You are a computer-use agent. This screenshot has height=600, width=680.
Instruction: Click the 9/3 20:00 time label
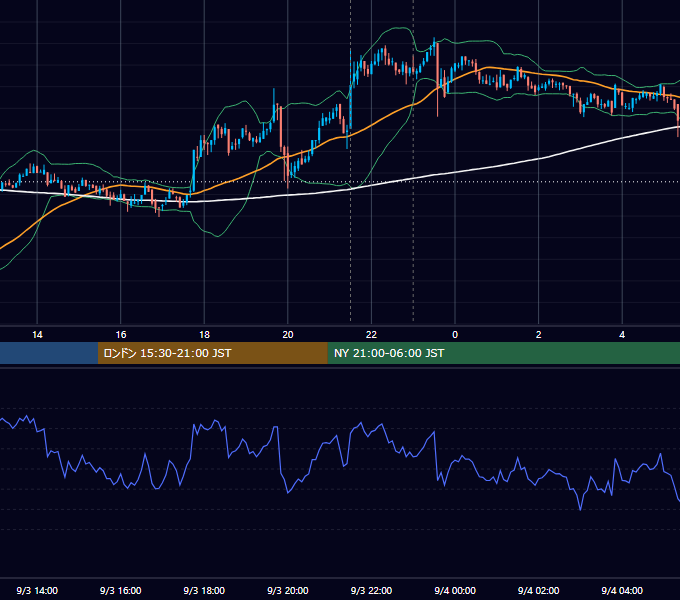(x=288, y=590)
